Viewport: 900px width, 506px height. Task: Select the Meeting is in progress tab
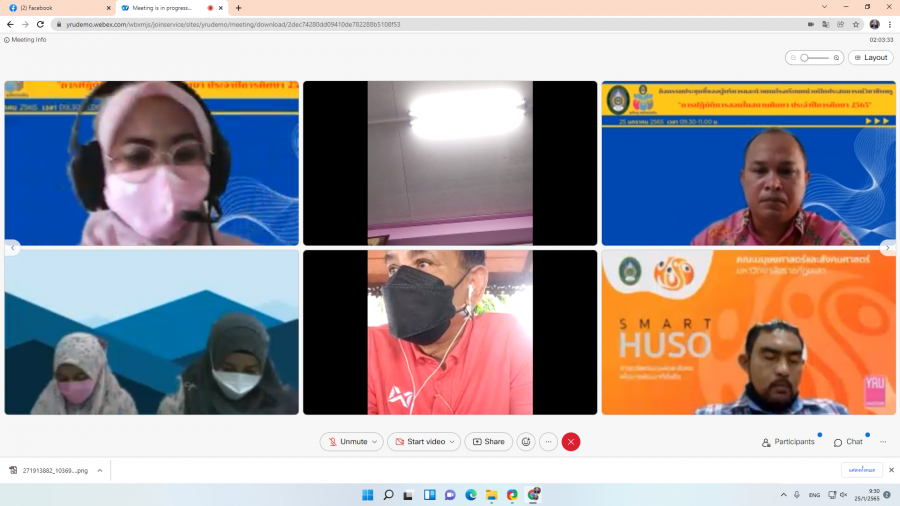pos(160,8)
